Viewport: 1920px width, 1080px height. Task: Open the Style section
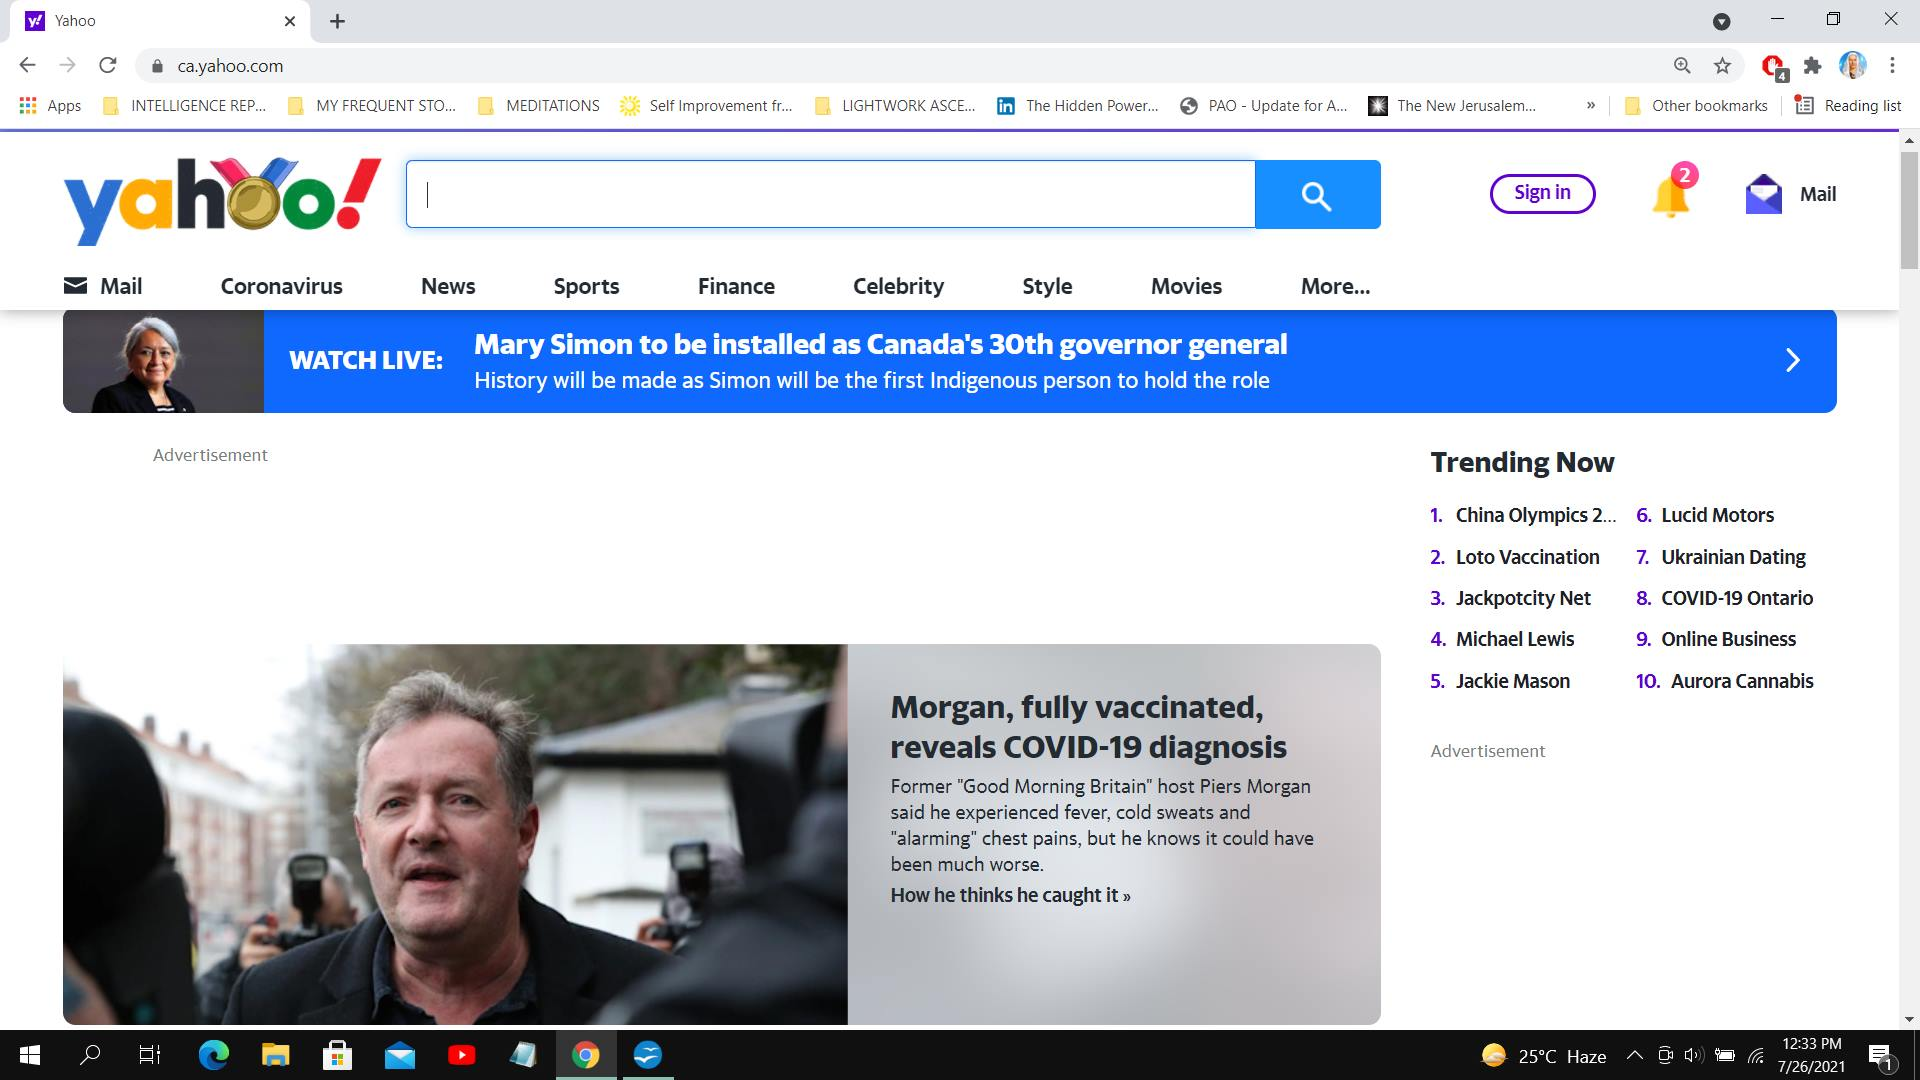1047,286
